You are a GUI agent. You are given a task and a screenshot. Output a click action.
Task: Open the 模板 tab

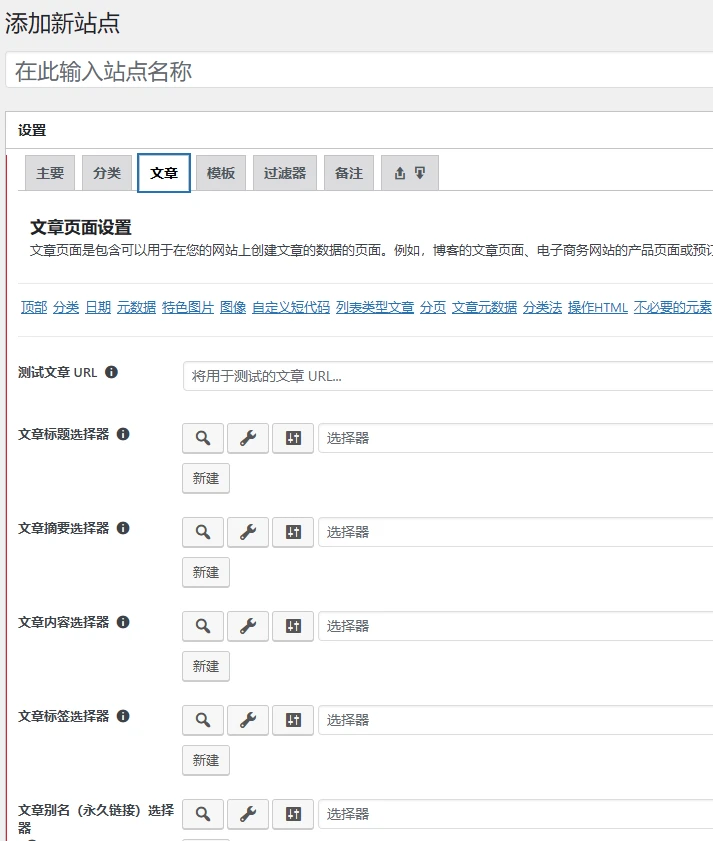[x=221, y=173]
